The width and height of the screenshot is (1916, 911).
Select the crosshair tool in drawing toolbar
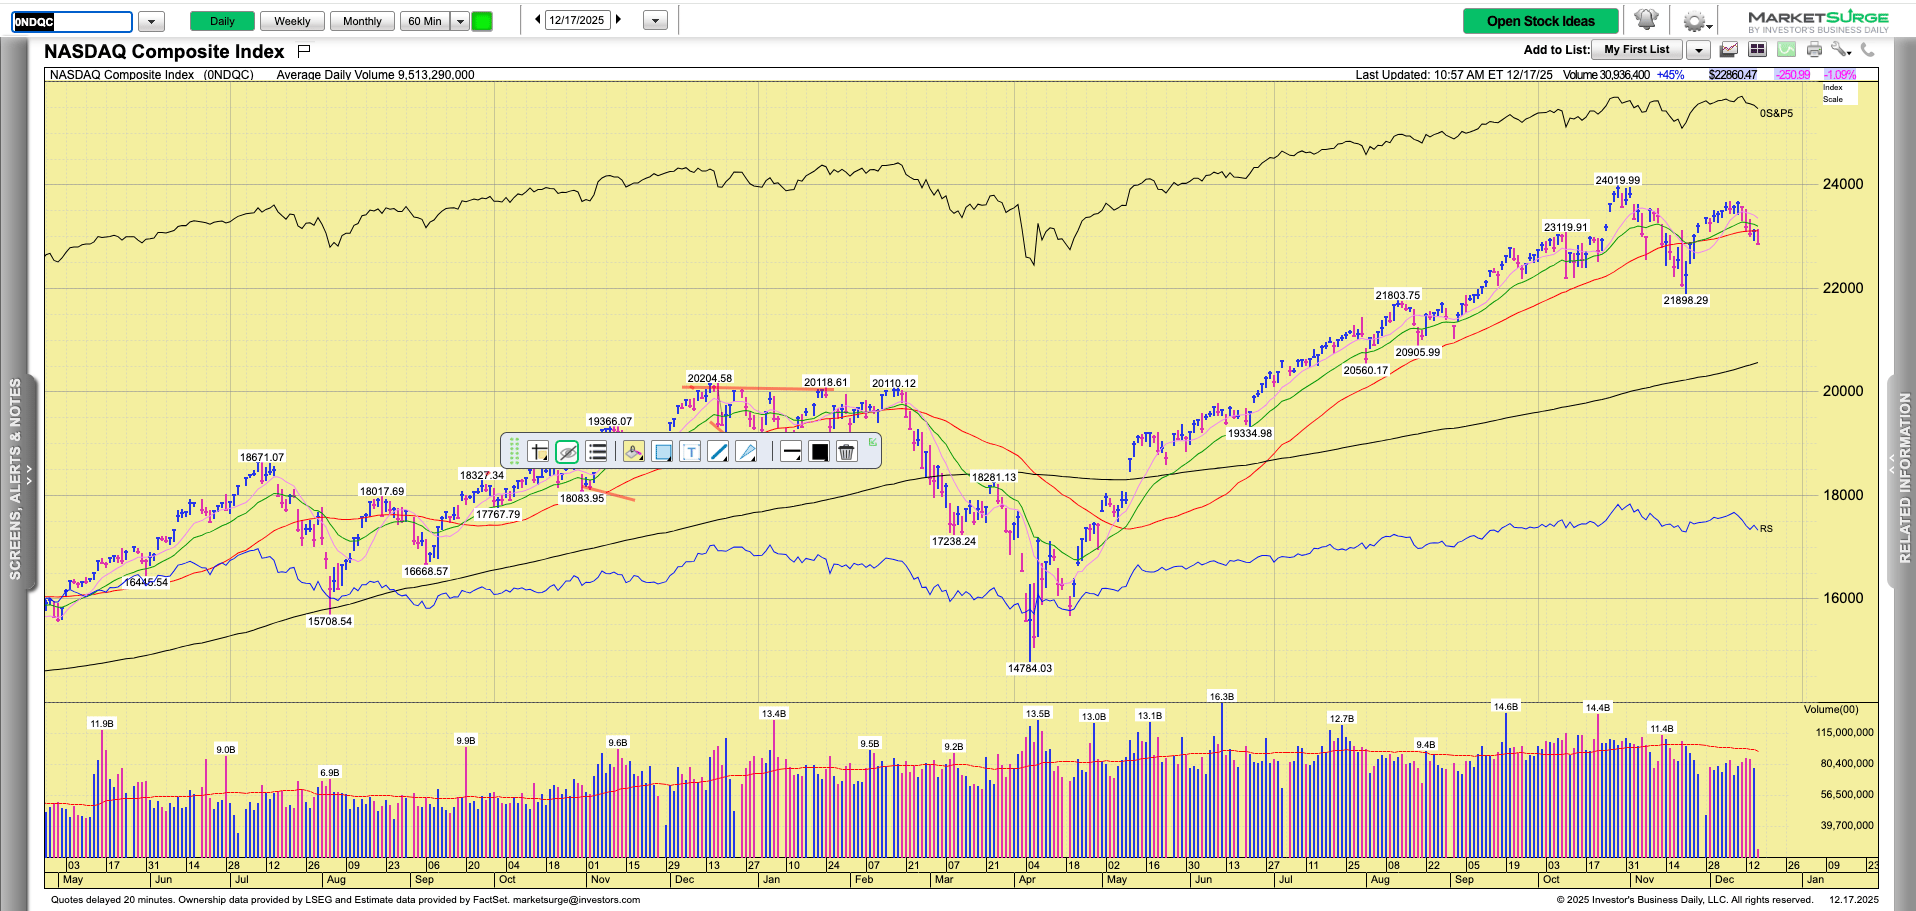[x=538, y=452]
